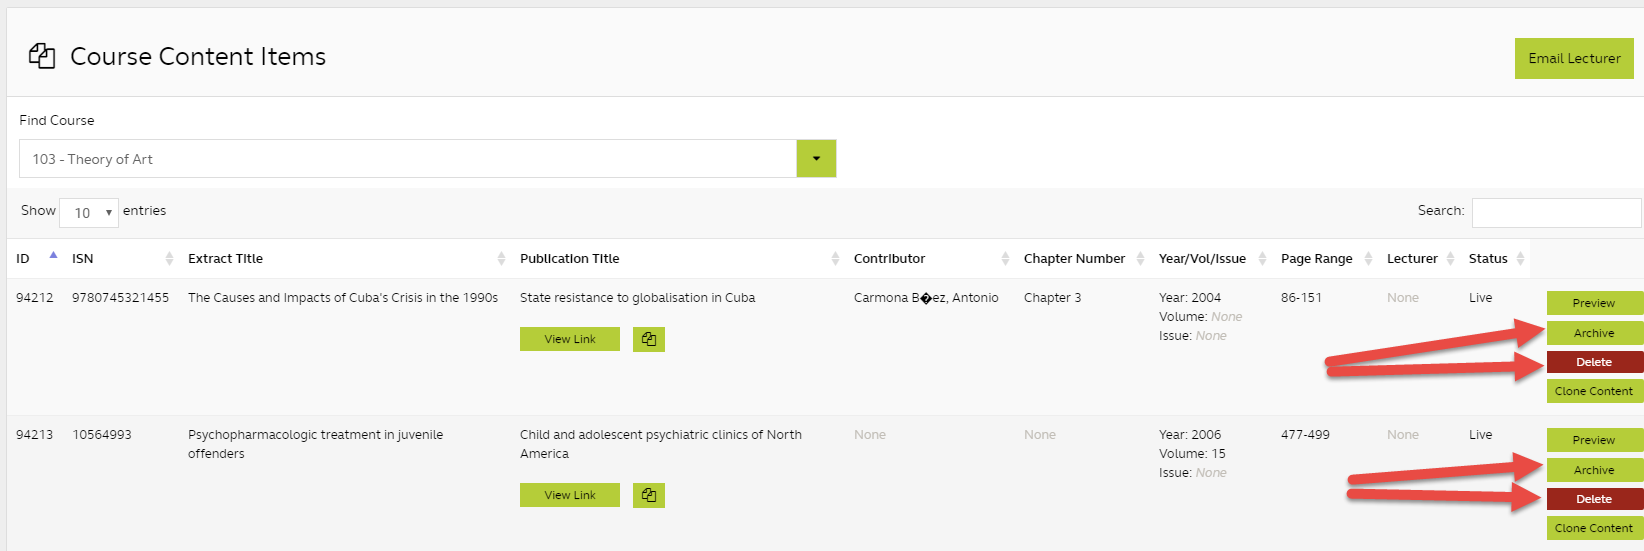Viewport: 1644px width, 551px height.
Task: Click the Email Lecturer button
Action: tap(1574, 59)
